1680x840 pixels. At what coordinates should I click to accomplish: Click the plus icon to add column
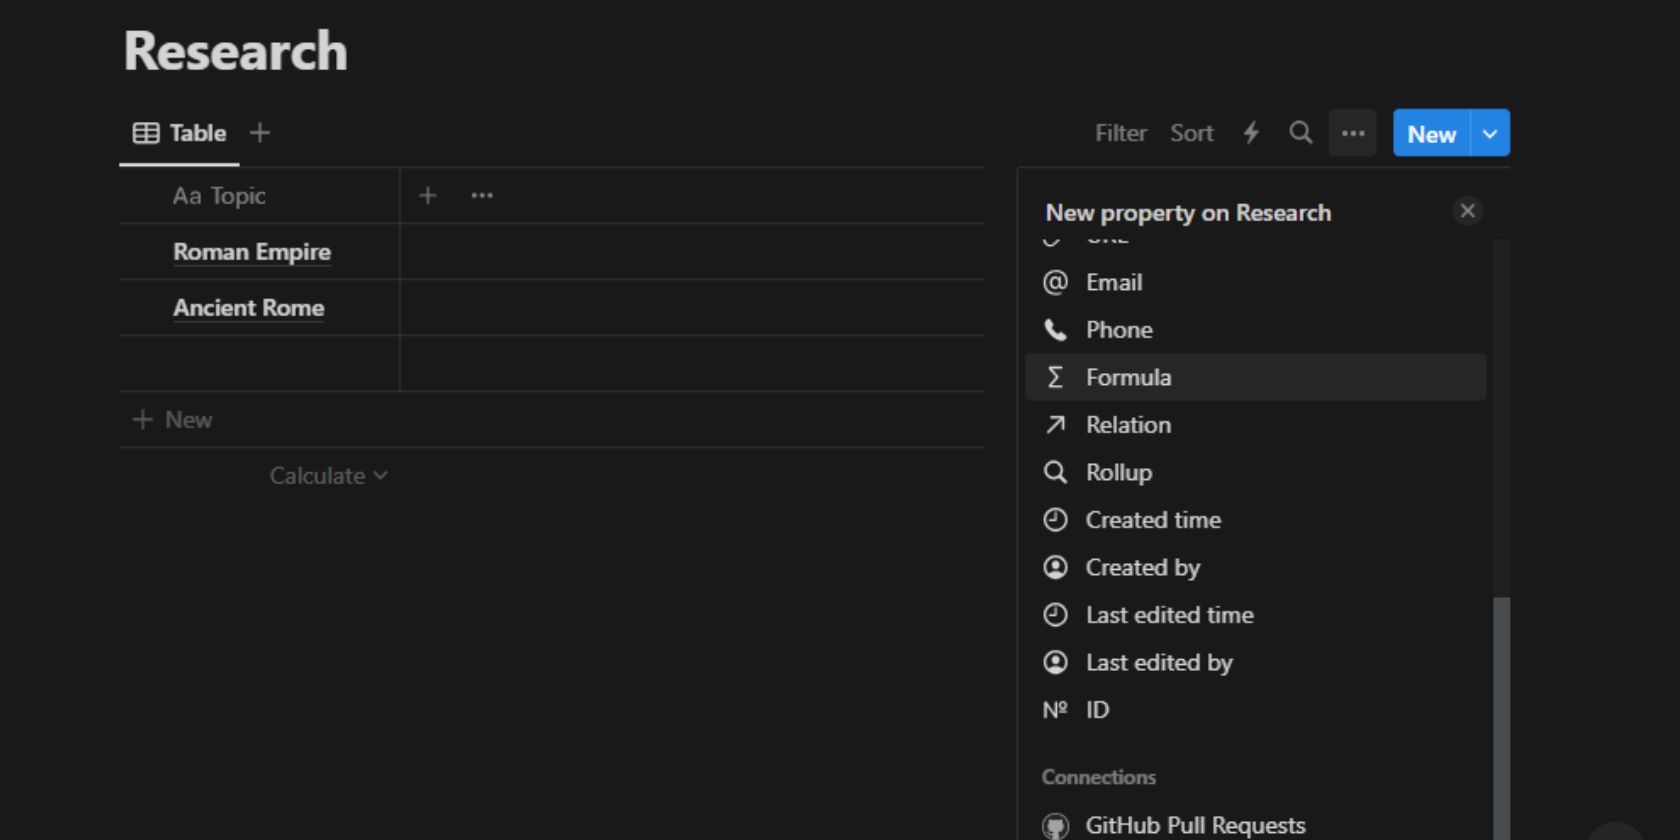click(428, 196)
